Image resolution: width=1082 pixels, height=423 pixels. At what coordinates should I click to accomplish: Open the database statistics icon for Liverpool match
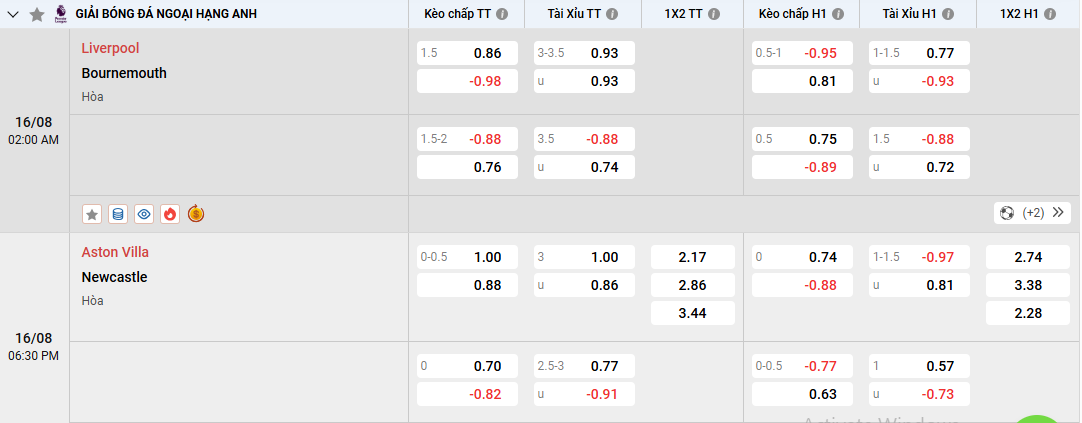[x=118, y=213]
